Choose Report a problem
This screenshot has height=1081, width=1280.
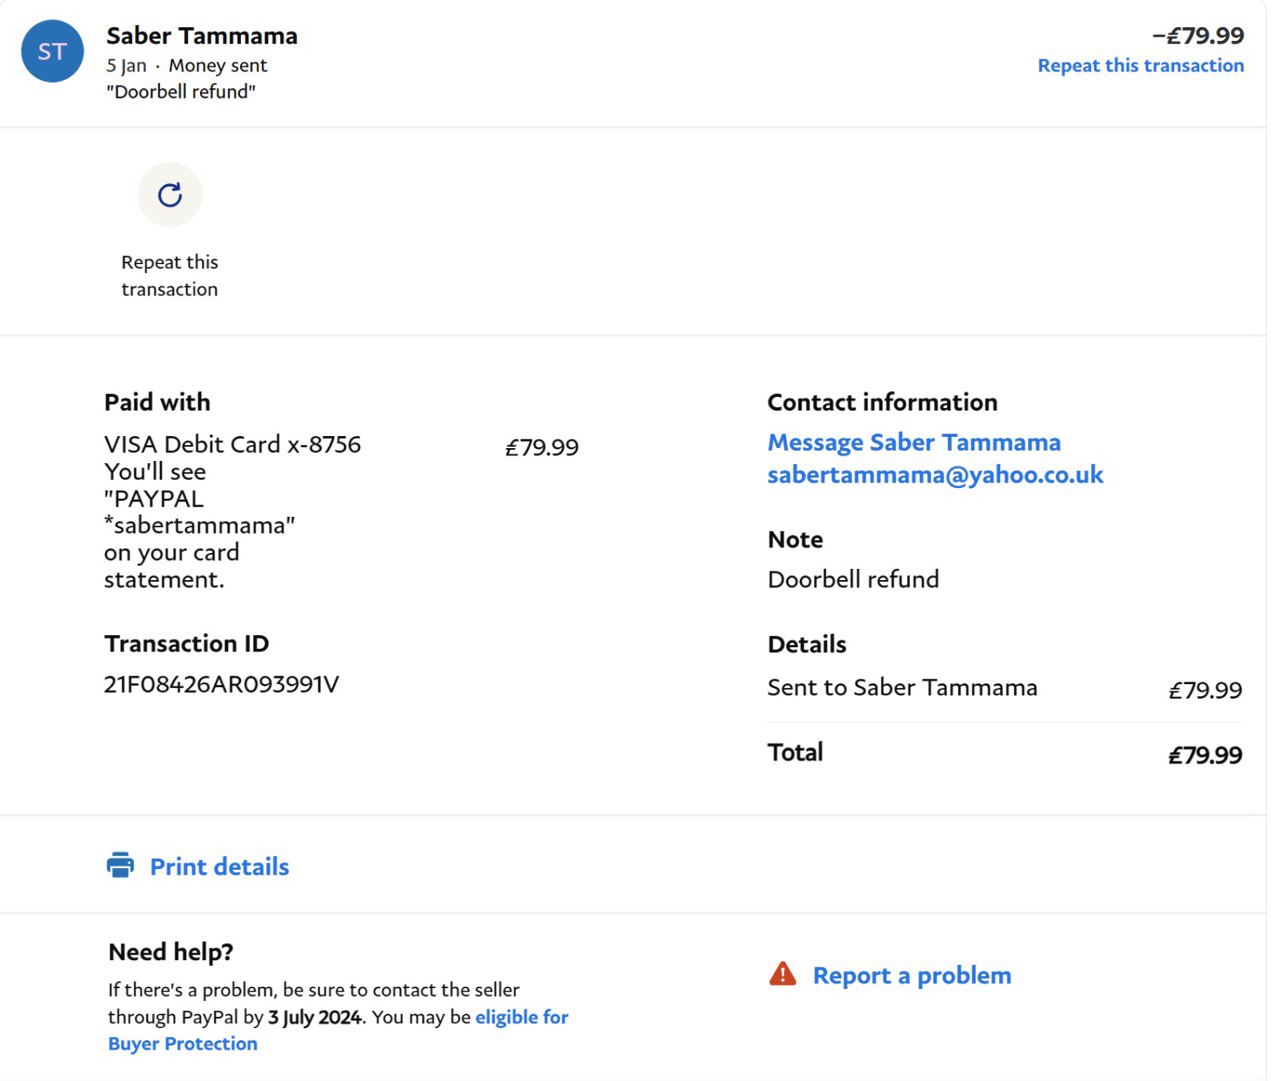[911, 975]
